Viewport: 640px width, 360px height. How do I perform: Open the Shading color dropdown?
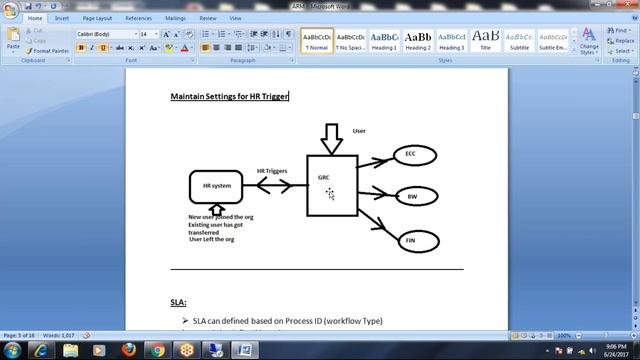(x=273, y=48)
